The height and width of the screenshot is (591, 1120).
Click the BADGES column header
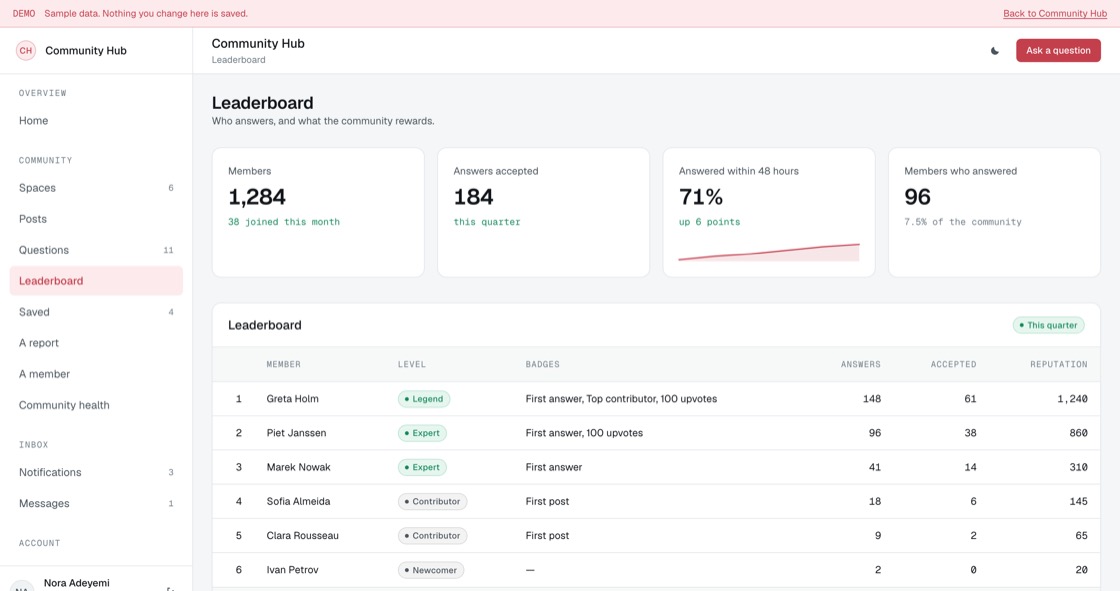pos(542,364)
